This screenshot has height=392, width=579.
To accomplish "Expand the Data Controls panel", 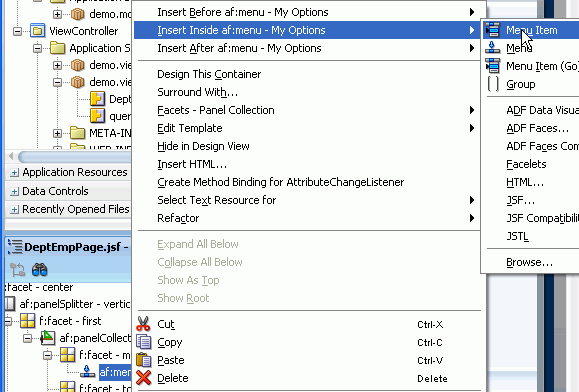I will (14, 191).
